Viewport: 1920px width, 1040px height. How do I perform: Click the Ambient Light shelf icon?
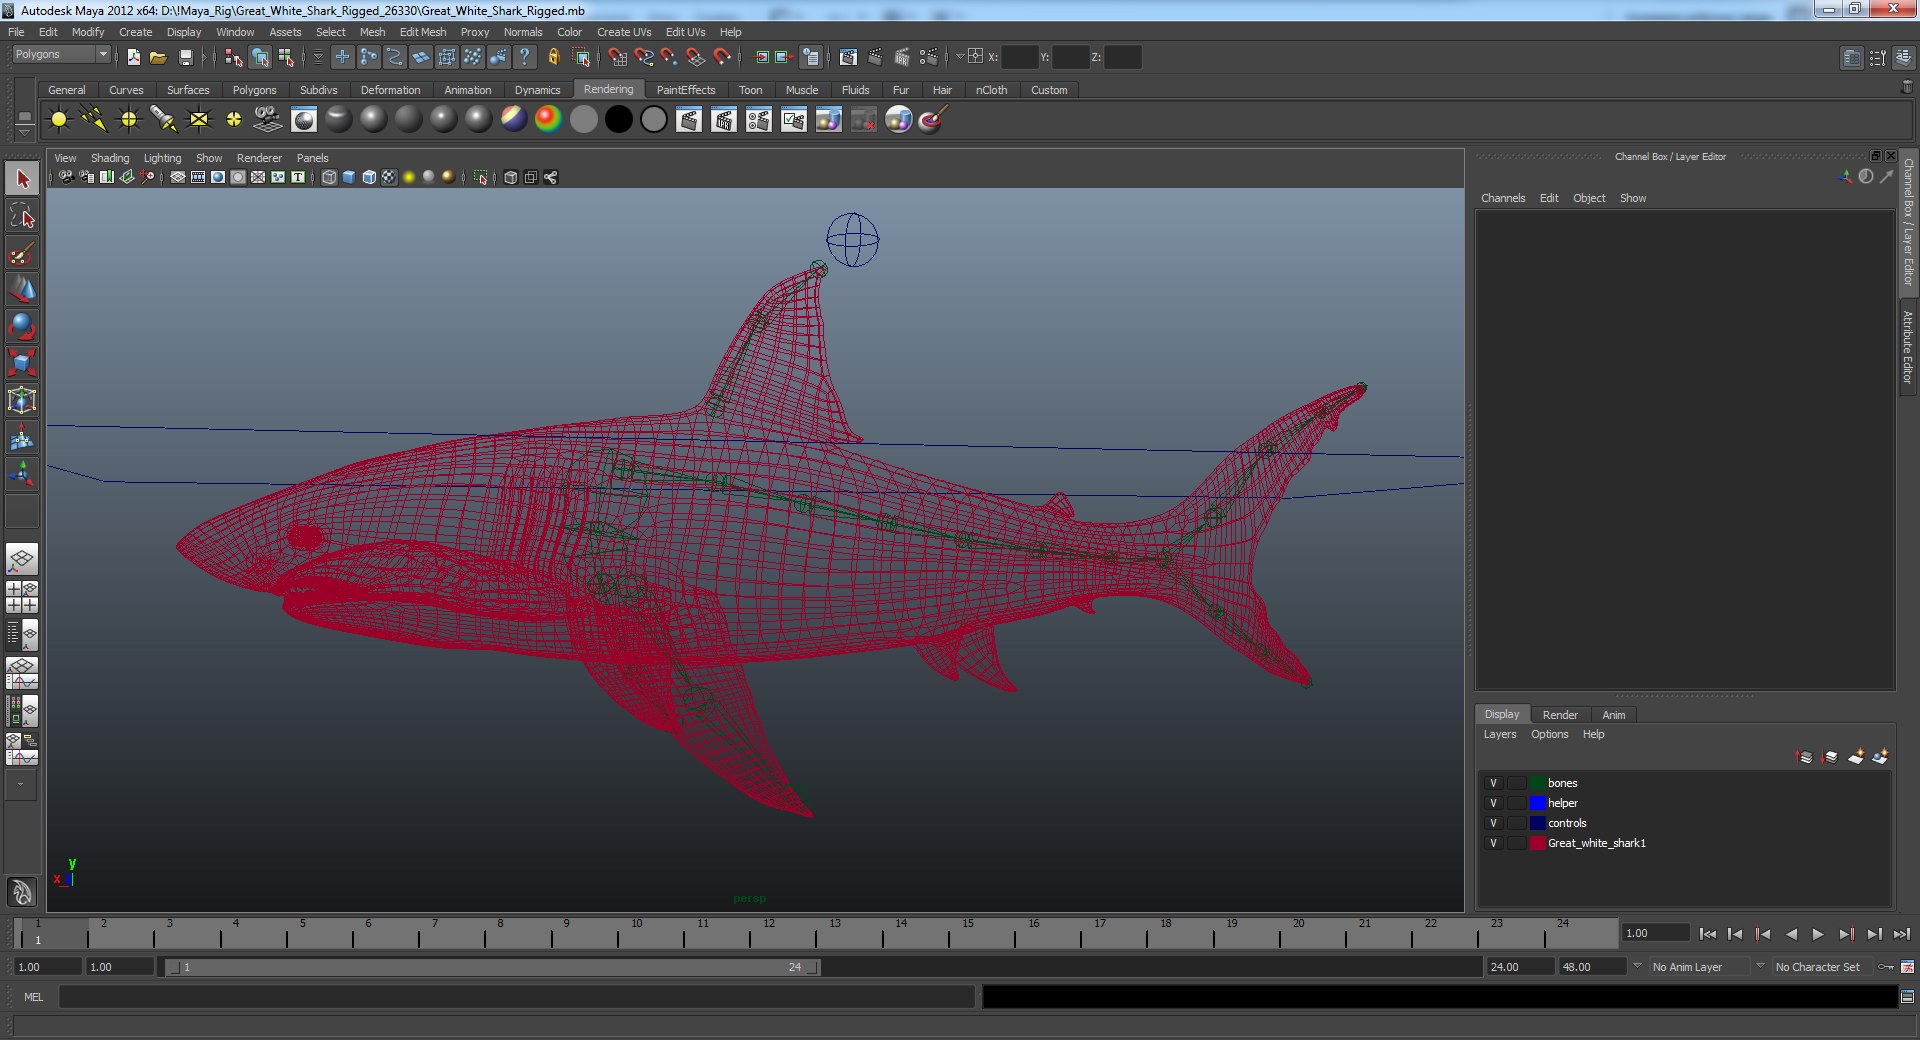click(59, 120)
